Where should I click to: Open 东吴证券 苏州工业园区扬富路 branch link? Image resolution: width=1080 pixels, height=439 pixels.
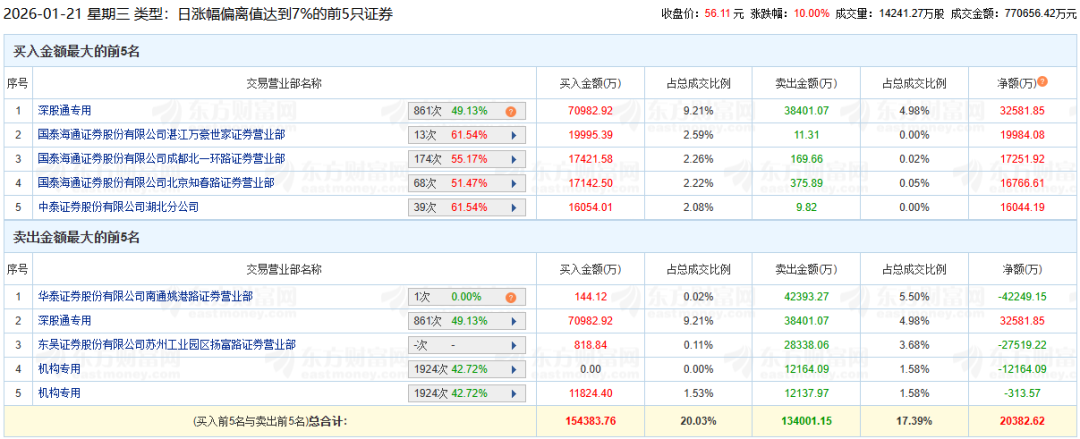[x=167, y=345]
